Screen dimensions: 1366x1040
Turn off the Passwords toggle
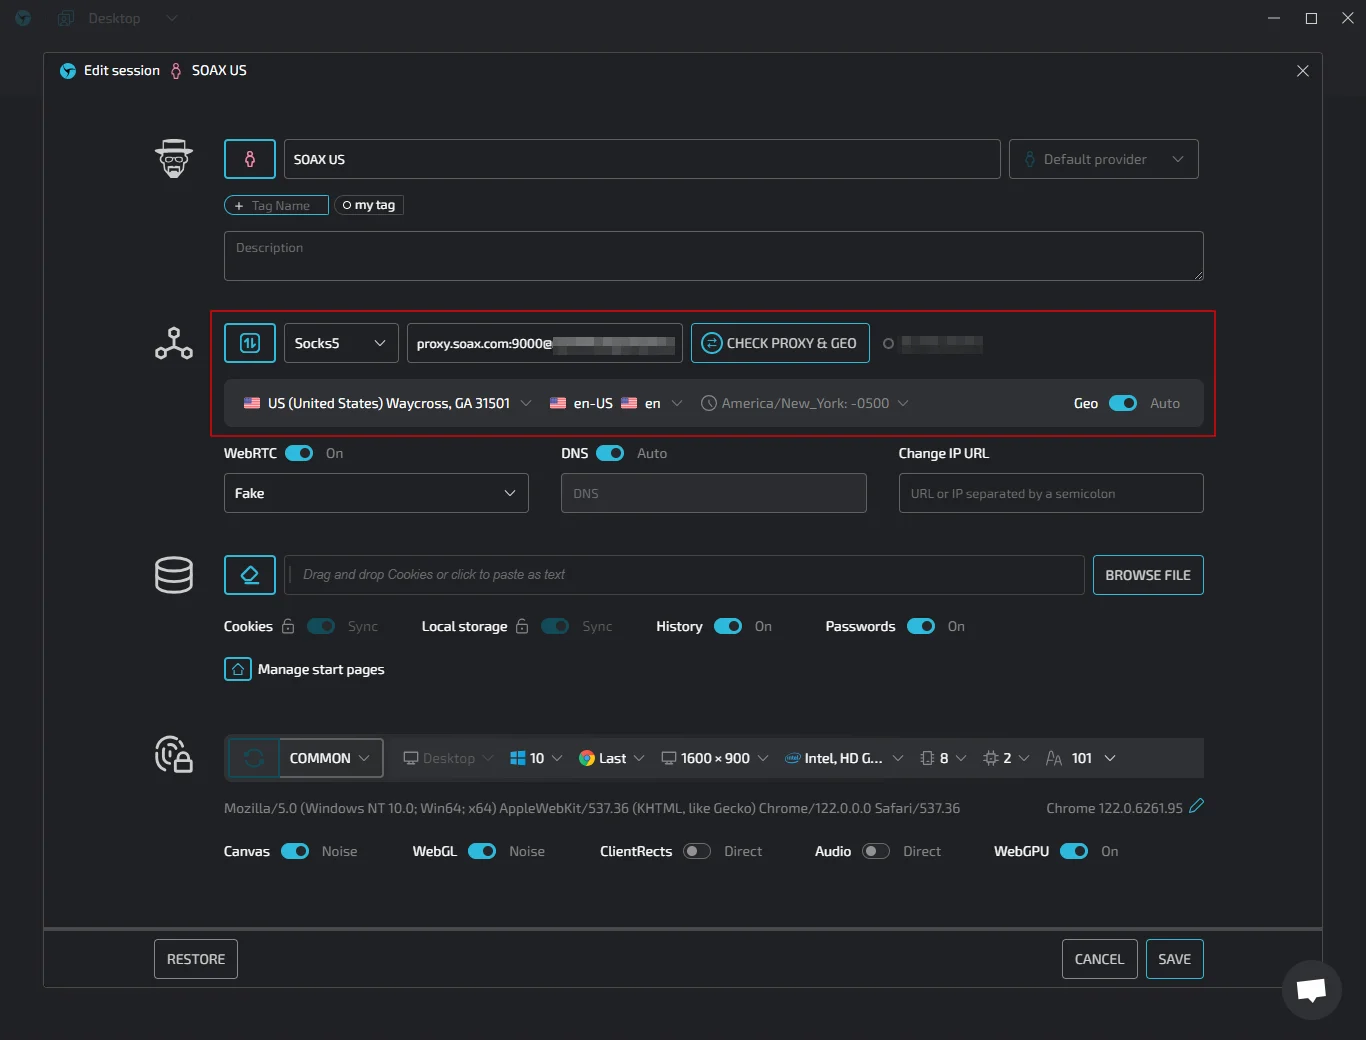click(x=920, y=626)
